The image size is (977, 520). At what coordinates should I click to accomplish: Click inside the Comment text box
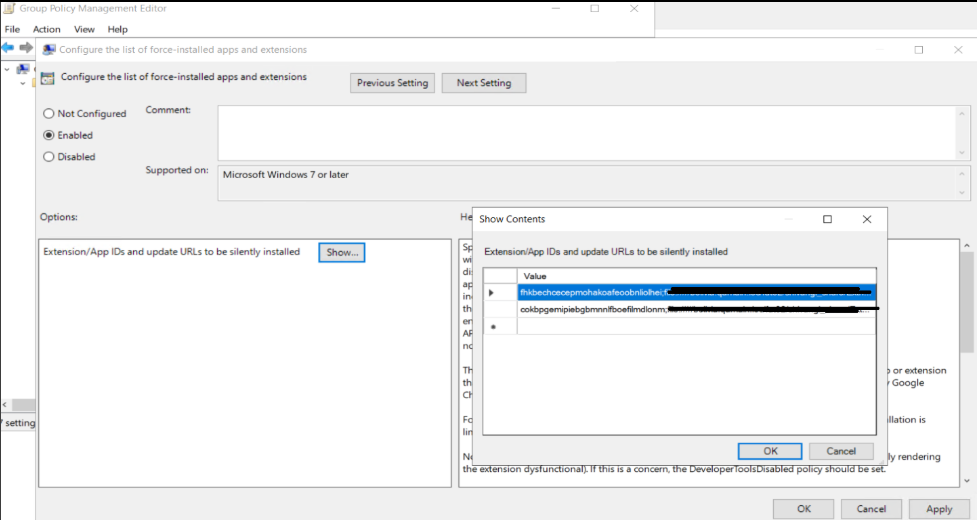[x=587, y=133]
